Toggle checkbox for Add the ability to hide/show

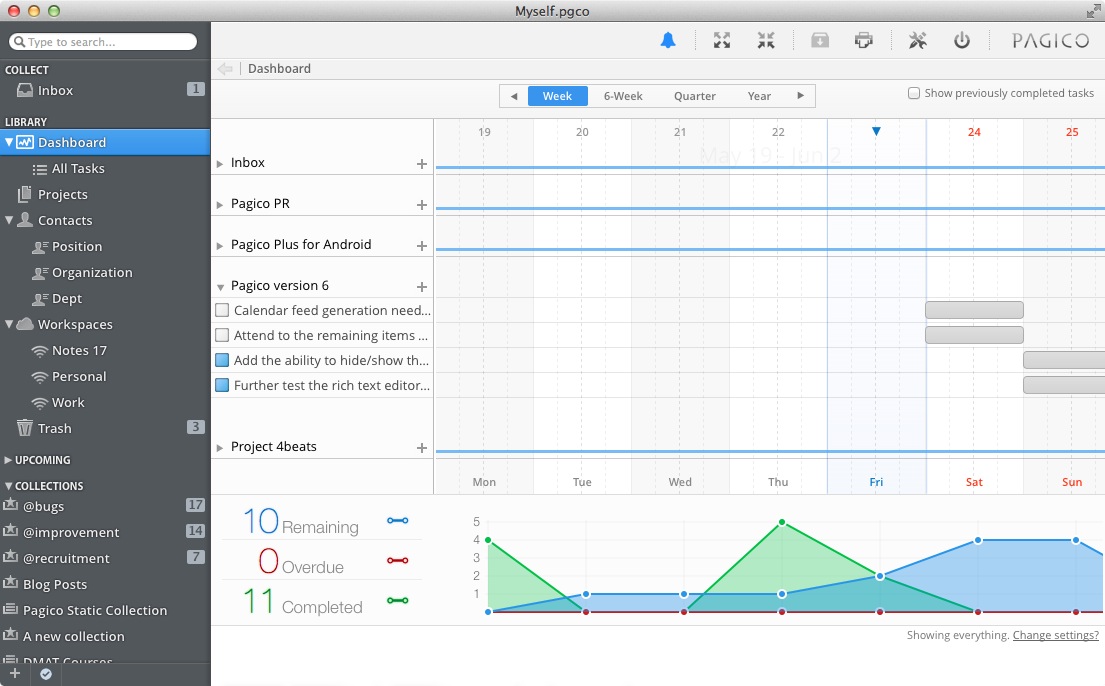click(x=222, y=360)
